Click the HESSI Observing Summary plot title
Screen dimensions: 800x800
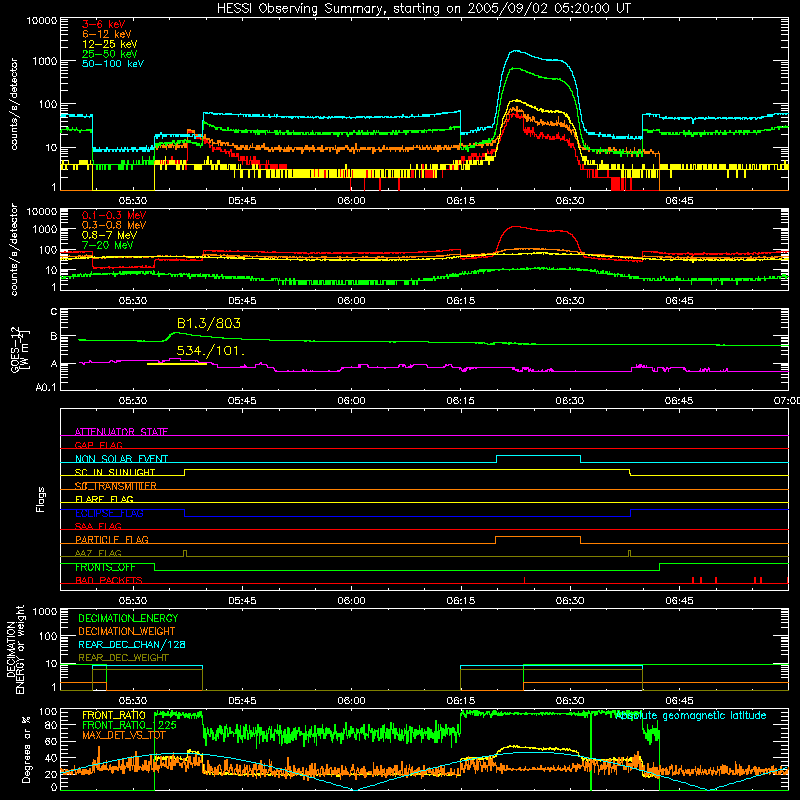point(423,9)
